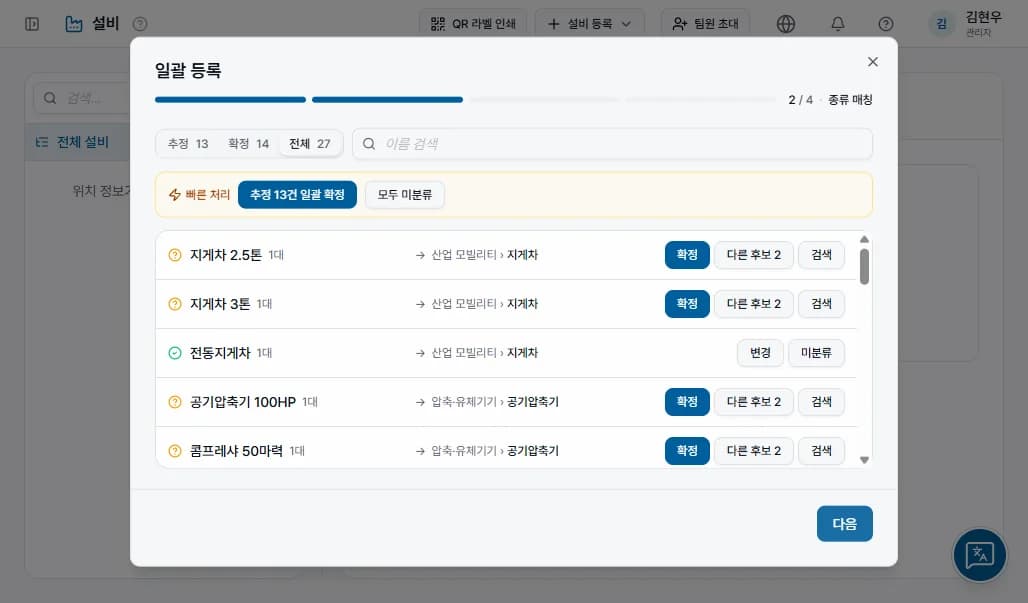Click 검색 for 콤프레샤 50마력 row

coord(821,451)
